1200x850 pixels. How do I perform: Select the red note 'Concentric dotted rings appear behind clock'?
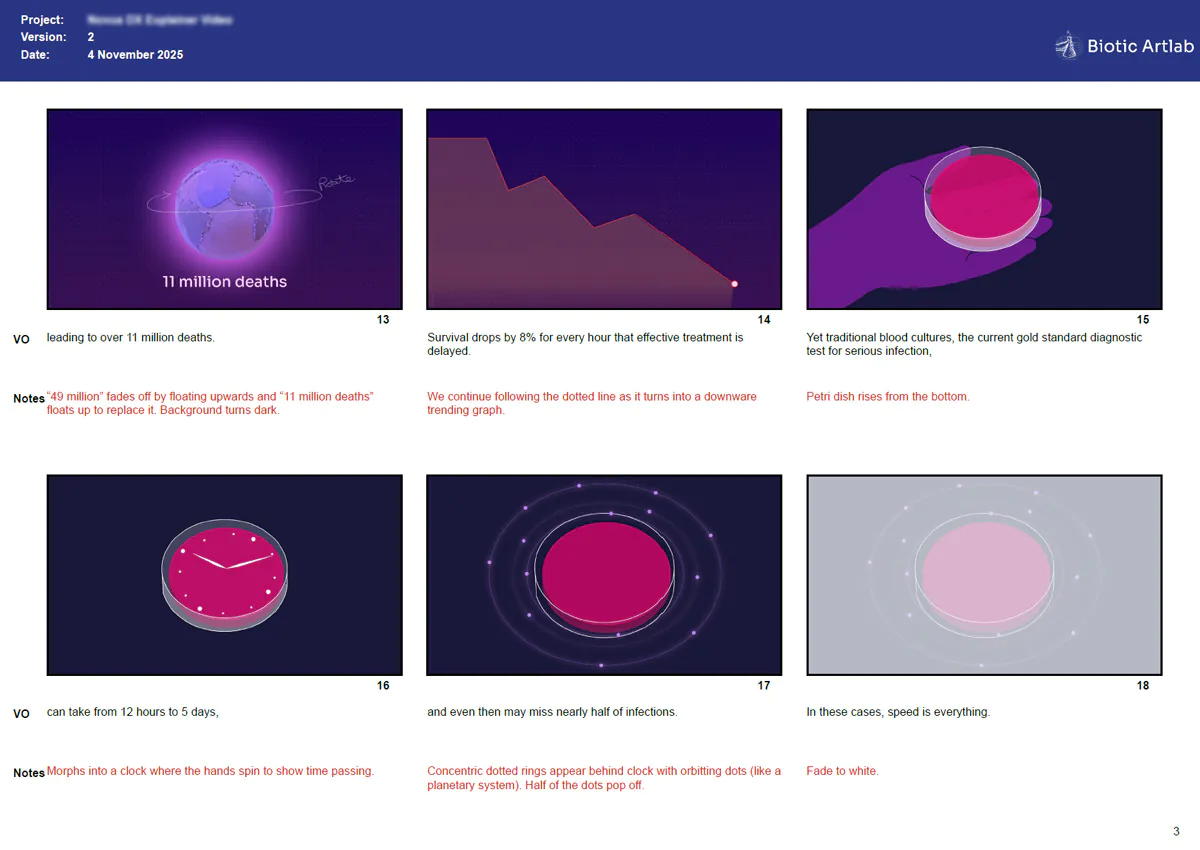[604, 778]
